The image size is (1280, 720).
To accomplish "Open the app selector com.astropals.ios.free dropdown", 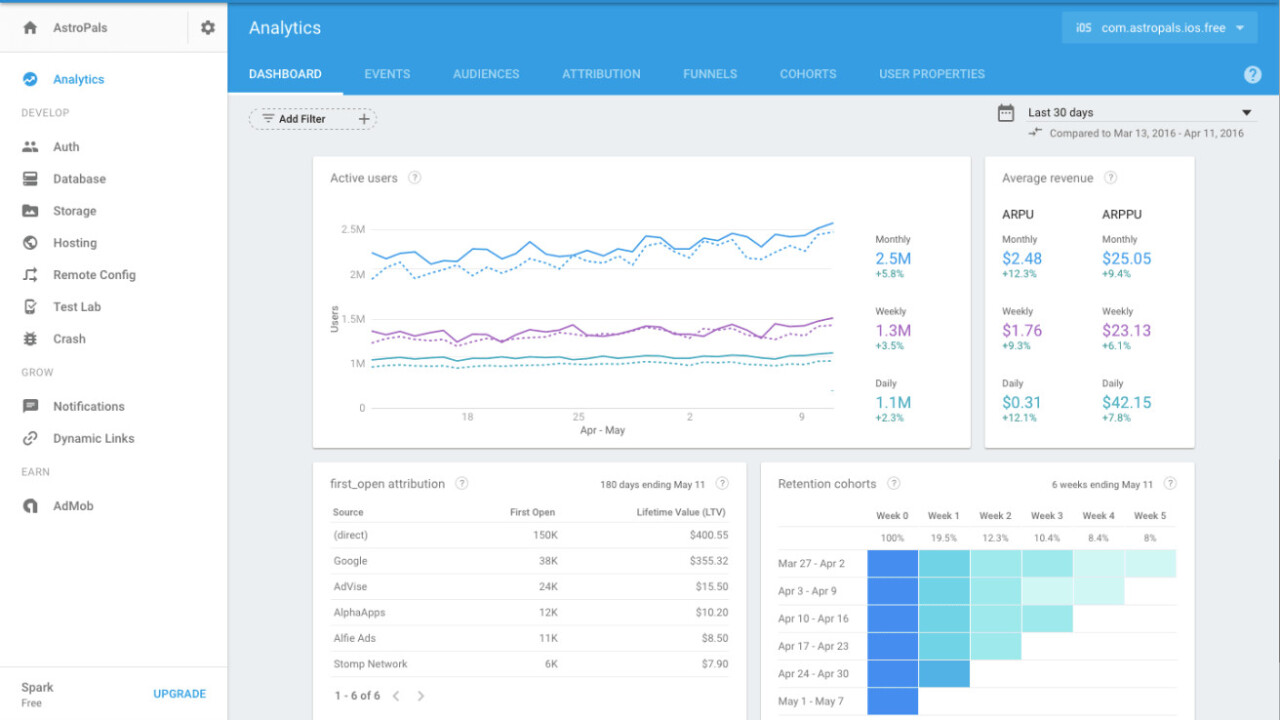I will [1159, 28].
